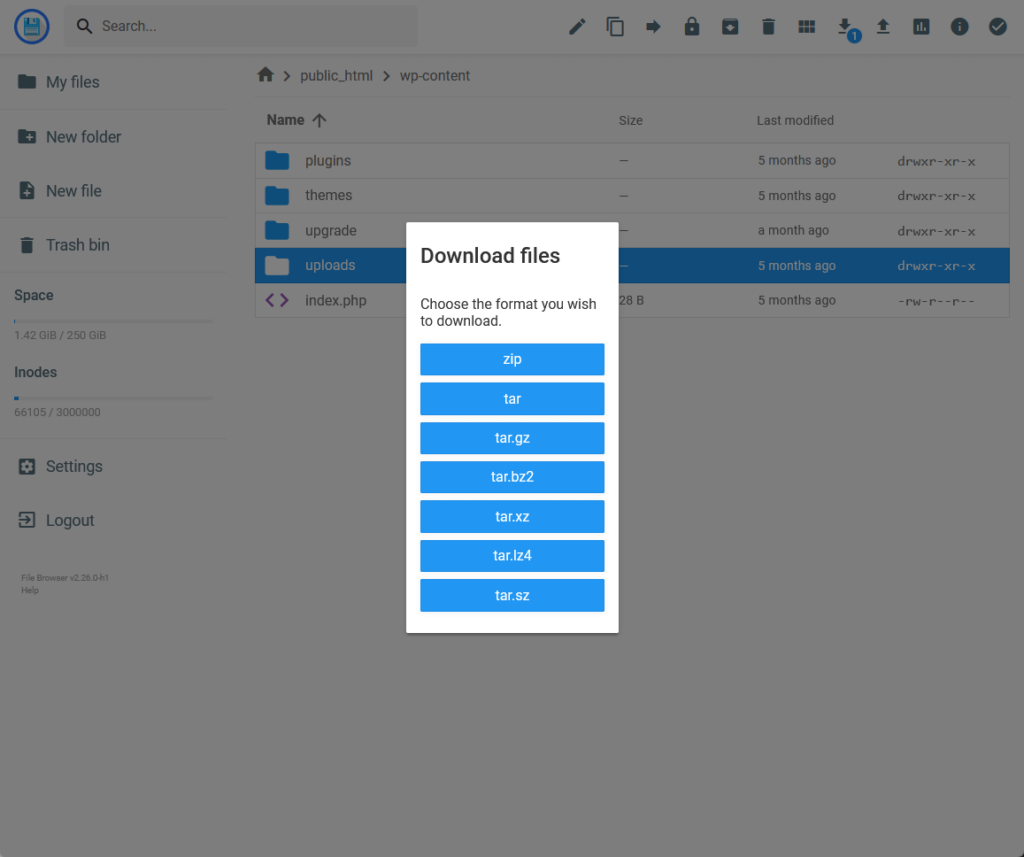Choose tar.xz download format
This screenshot has height=857, width=1024.
[512, 517]
